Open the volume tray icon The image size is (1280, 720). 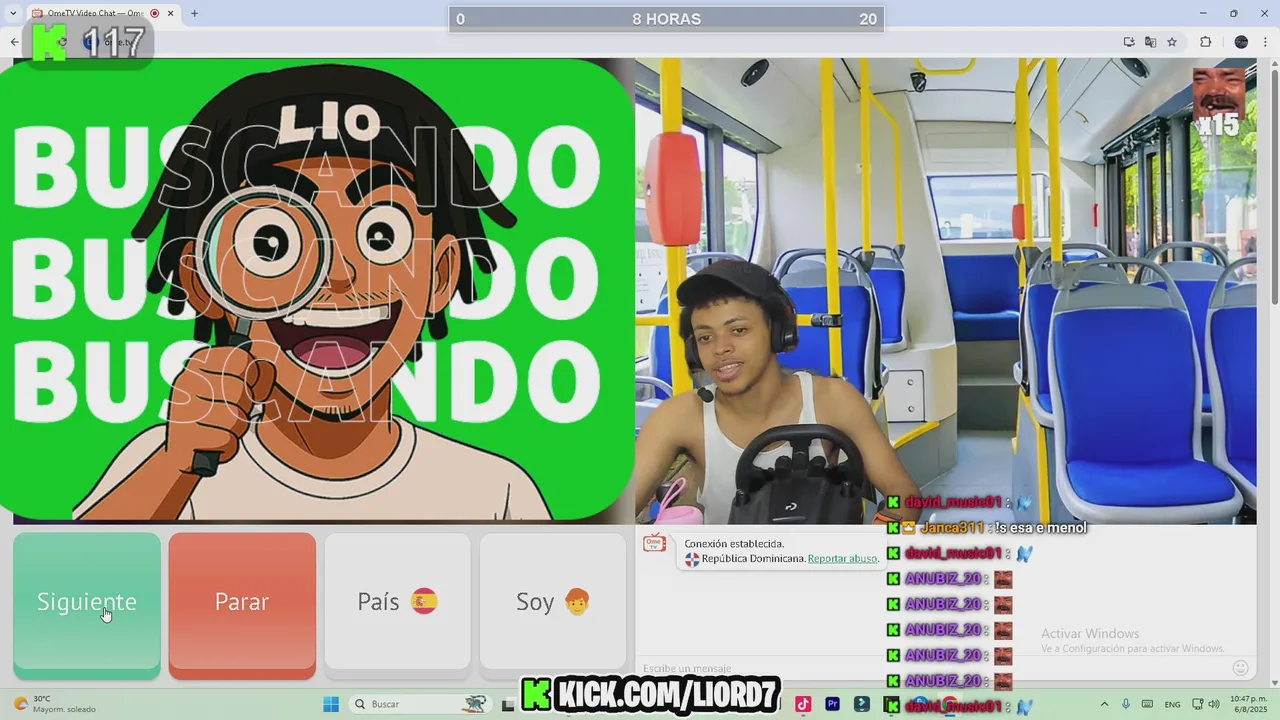(x=1213, y=704)
